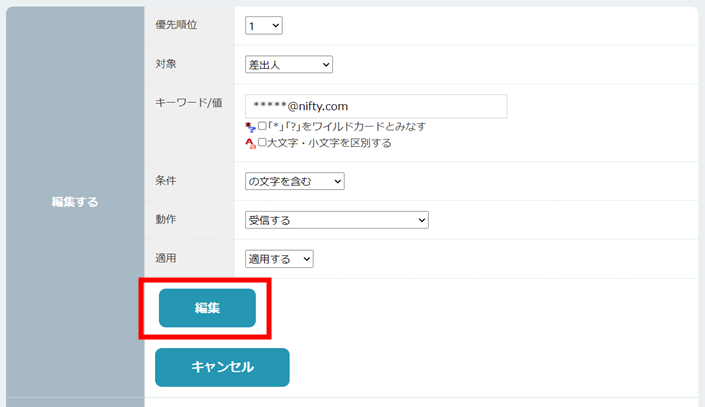This screenshot has width=705, height=407.
Task: Click the 動作 row label
Action: tap(168, 219)
